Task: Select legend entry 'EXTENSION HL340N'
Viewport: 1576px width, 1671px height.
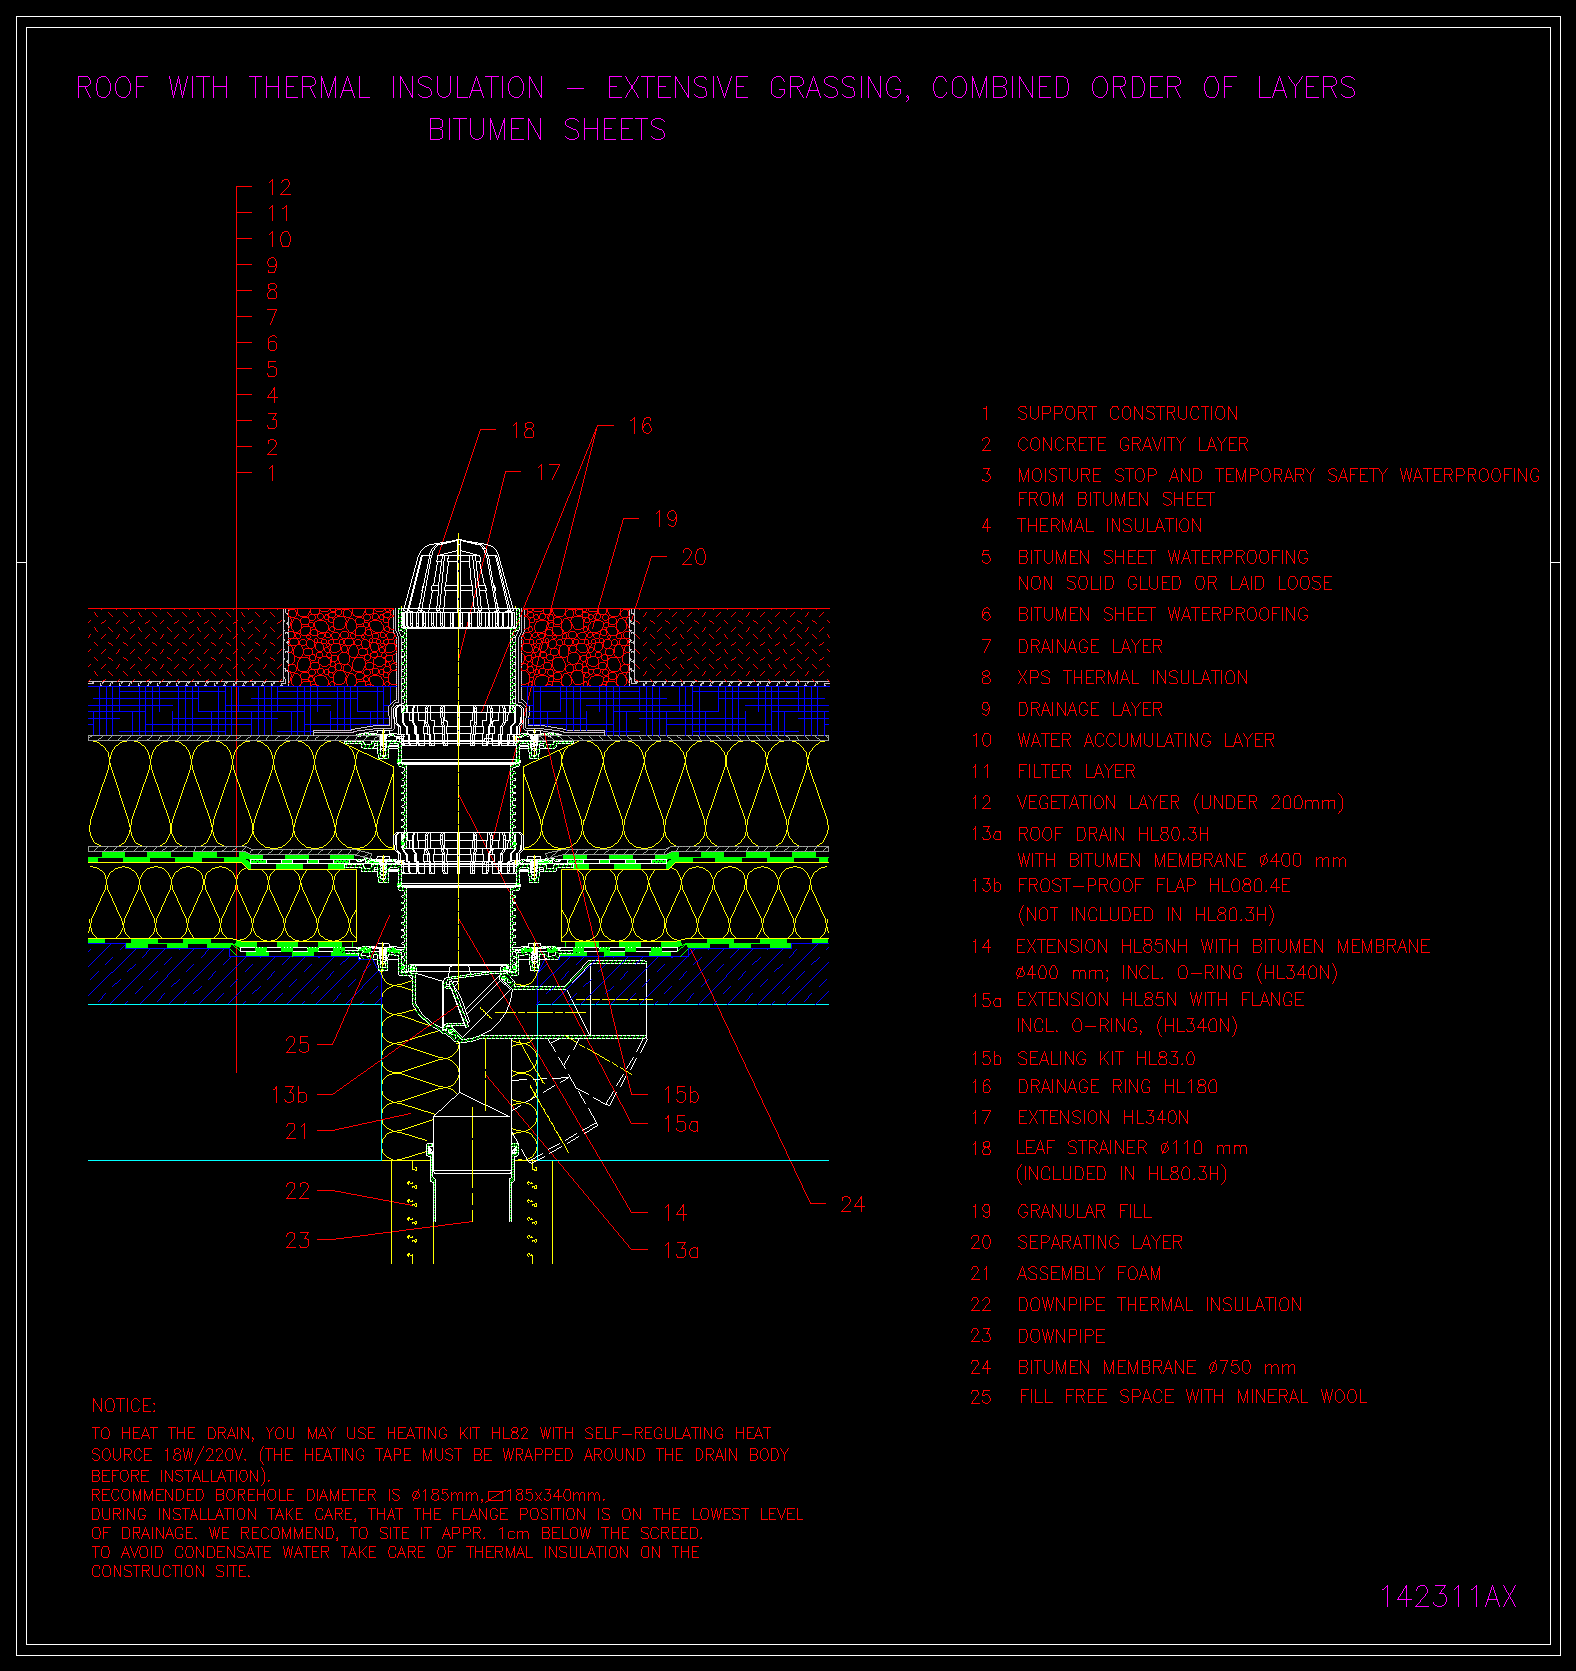Action: click(x=1103, y=1117)
